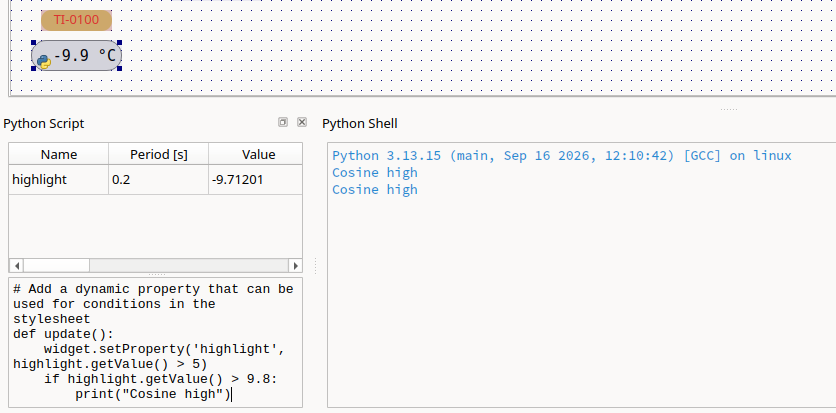Click the horizontal scrollbar thumb under the table

(57, 265)
